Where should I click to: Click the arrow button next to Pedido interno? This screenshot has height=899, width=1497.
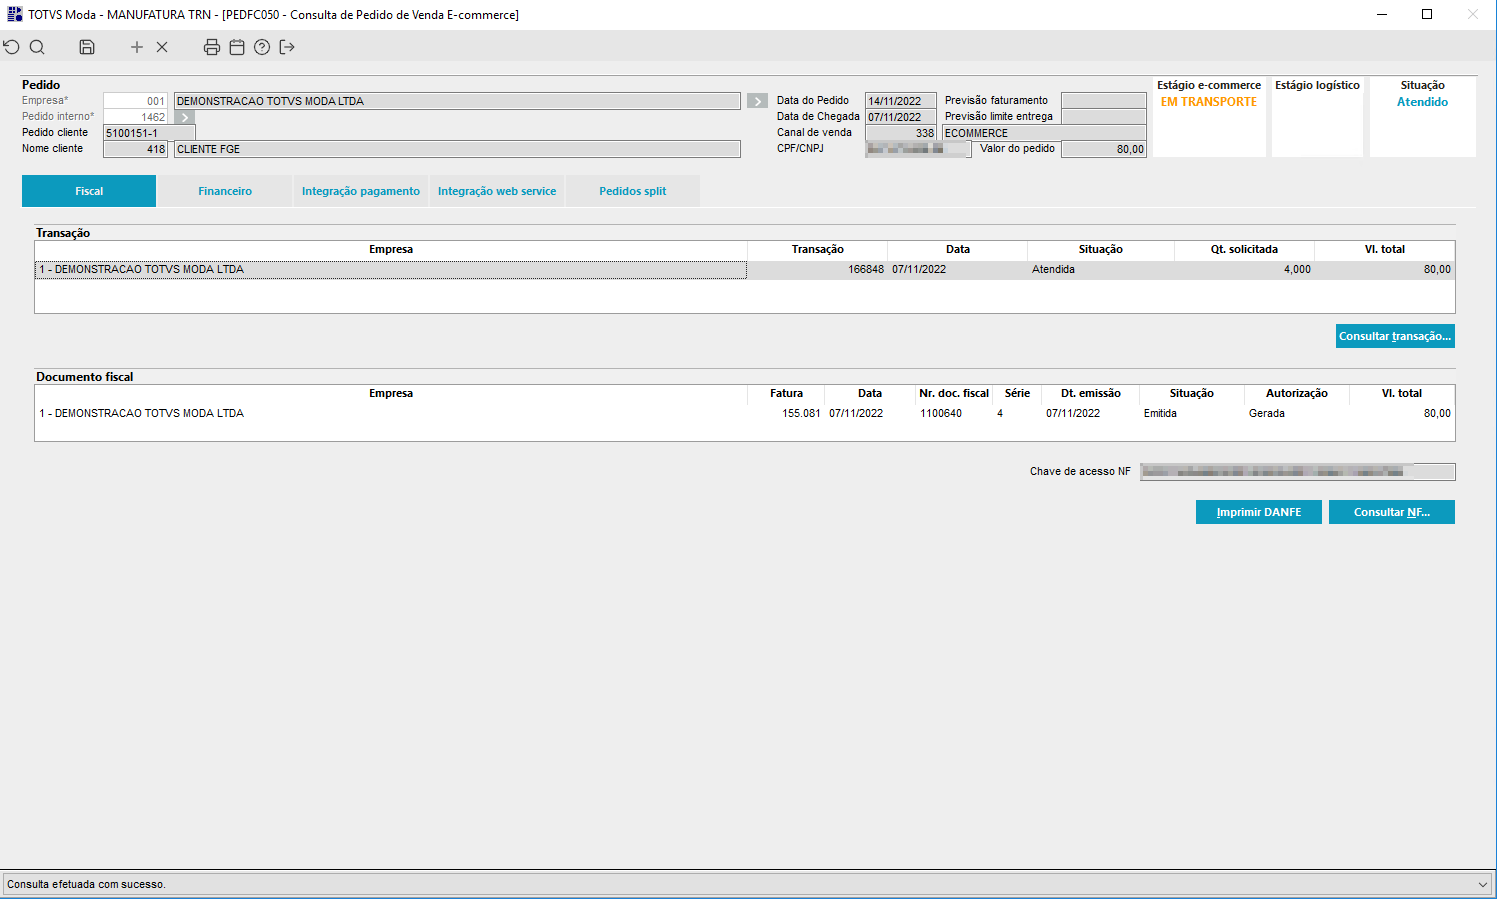184,117
